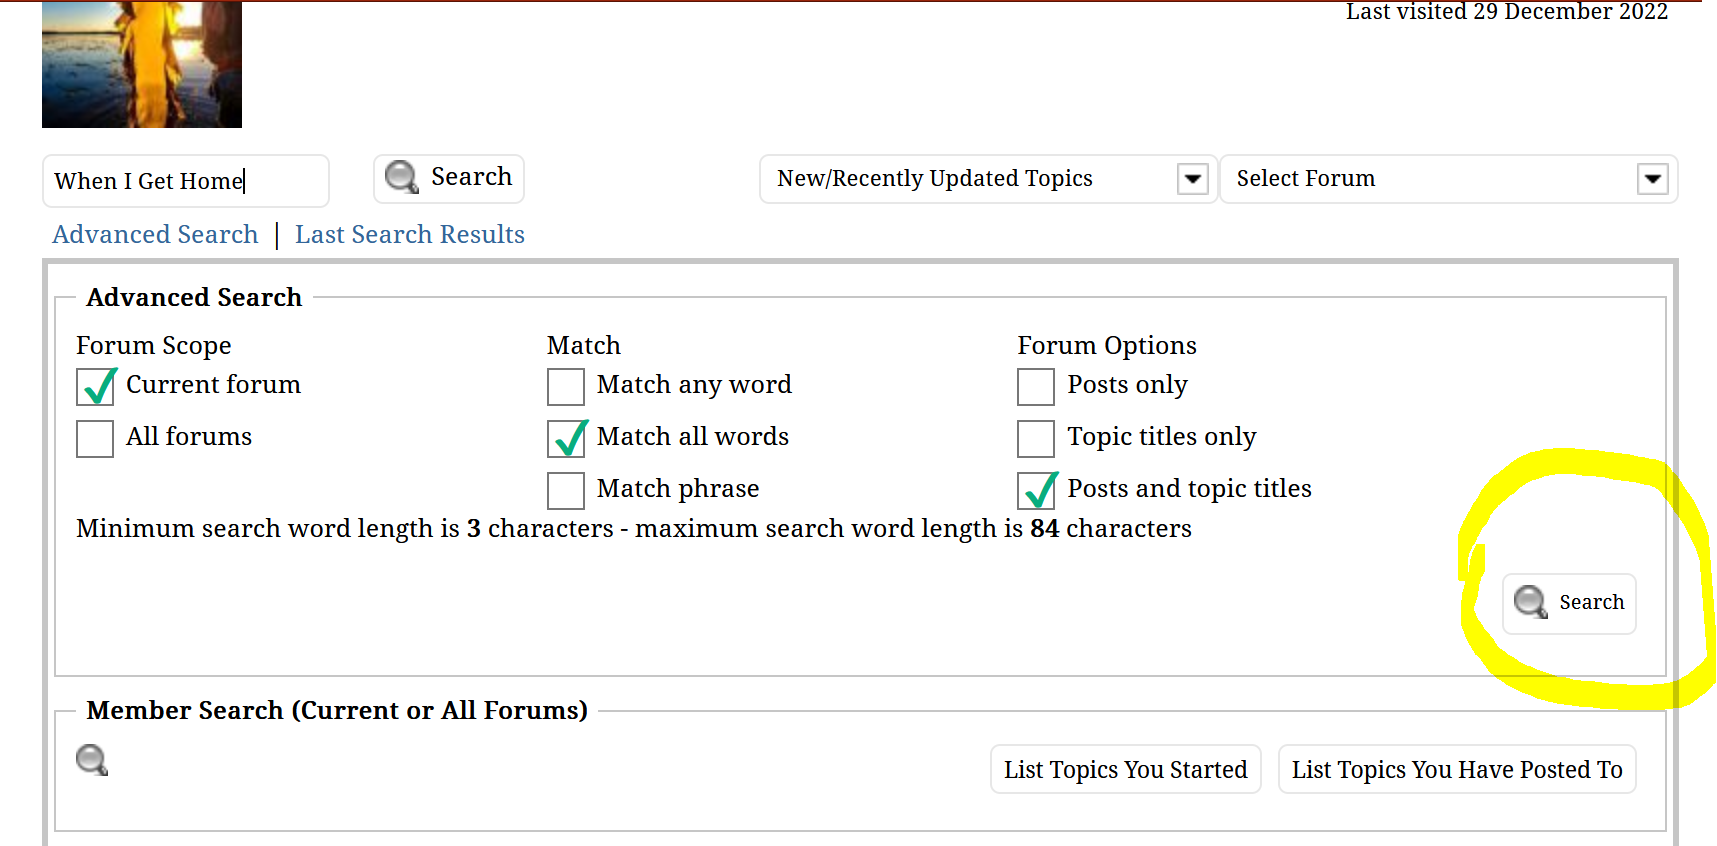Enable the All forums checkbox

click(95, 439)
